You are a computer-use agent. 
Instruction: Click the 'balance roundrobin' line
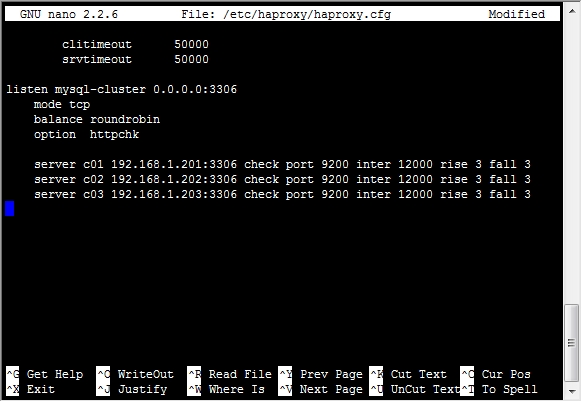click(97, 119)
